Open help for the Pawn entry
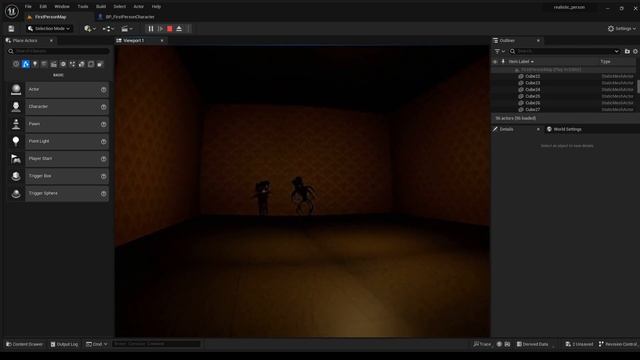This screenshot has height=360, width=640. click(x=104, y=124)
